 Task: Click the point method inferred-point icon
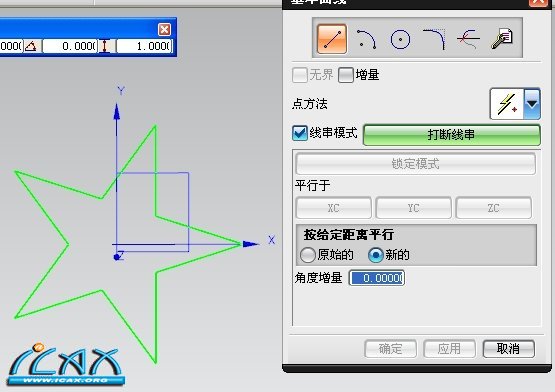coord(507,104)
